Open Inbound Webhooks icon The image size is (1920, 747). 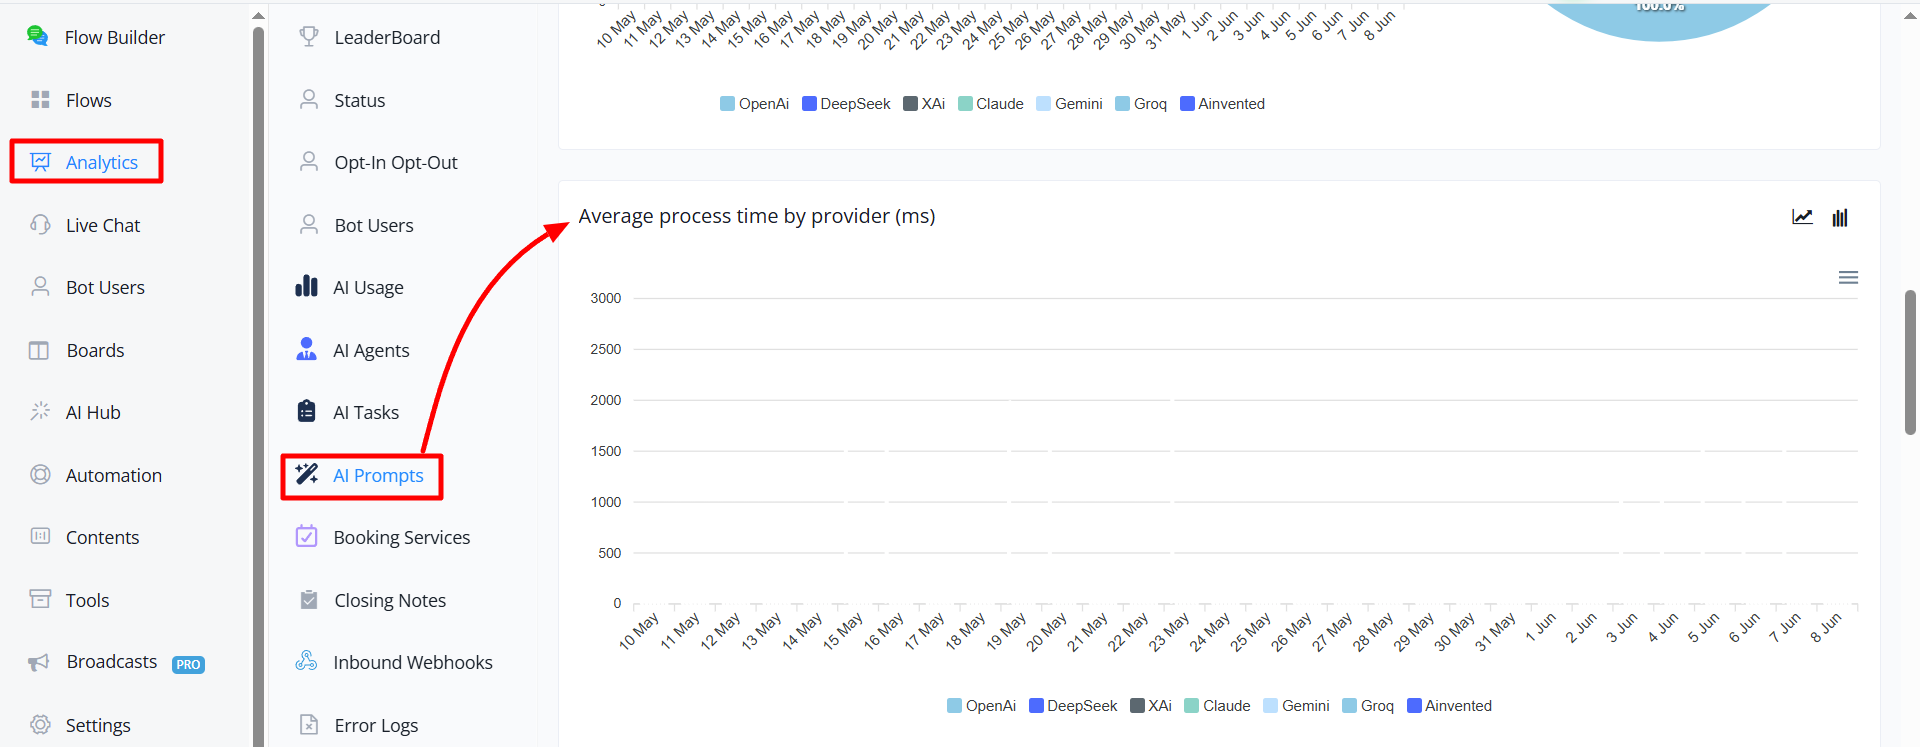tap(307, 661)
